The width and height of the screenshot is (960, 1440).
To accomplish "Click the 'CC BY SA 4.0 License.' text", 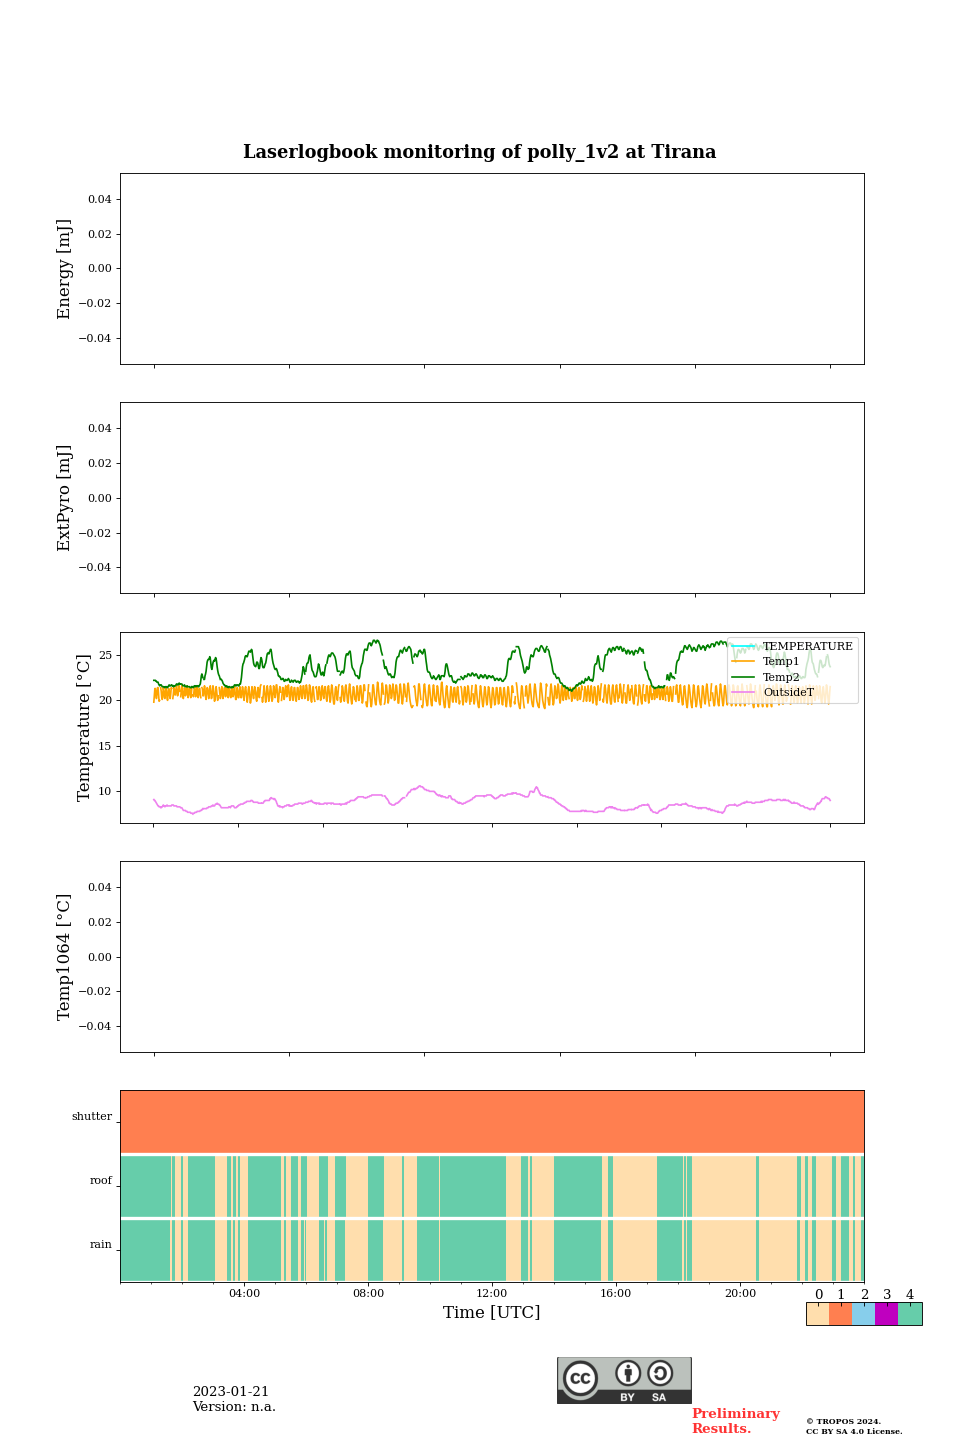I will [x=854, y=1431].
